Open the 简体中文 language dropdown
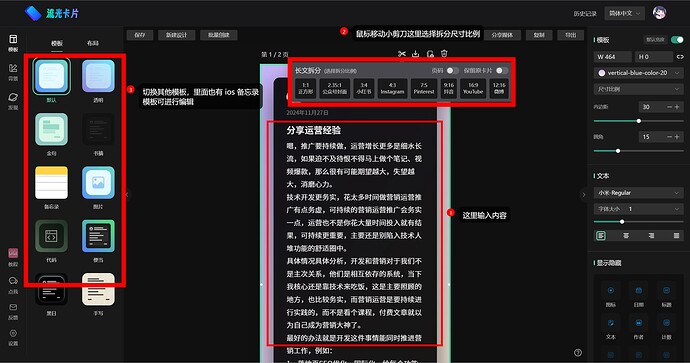This screenshot has height=363, width=690. click(624, 13)
